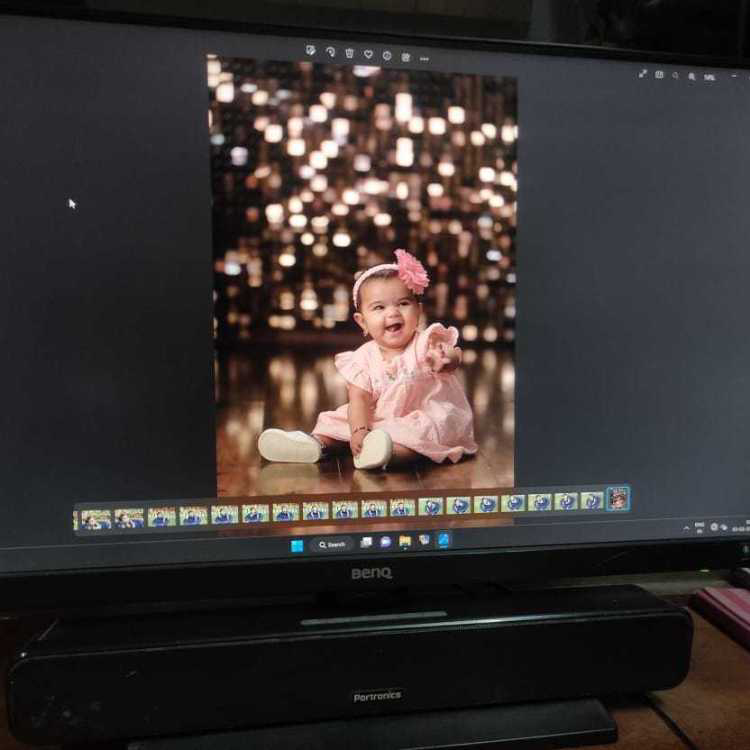Expand the hidden system tray icons chevron
Screen dimensions: 750x750
tap(686, 528)
